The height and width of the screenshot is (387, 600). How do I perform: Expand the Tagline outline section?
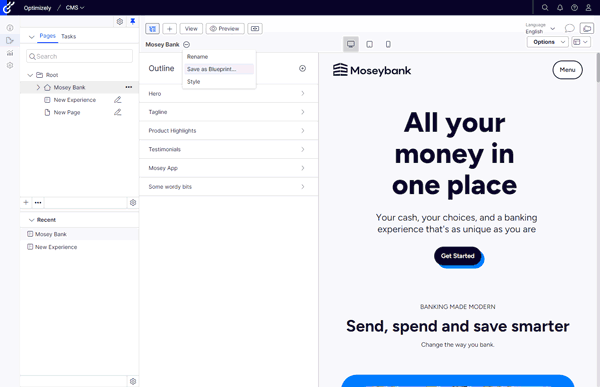click(x=228, y=112)
